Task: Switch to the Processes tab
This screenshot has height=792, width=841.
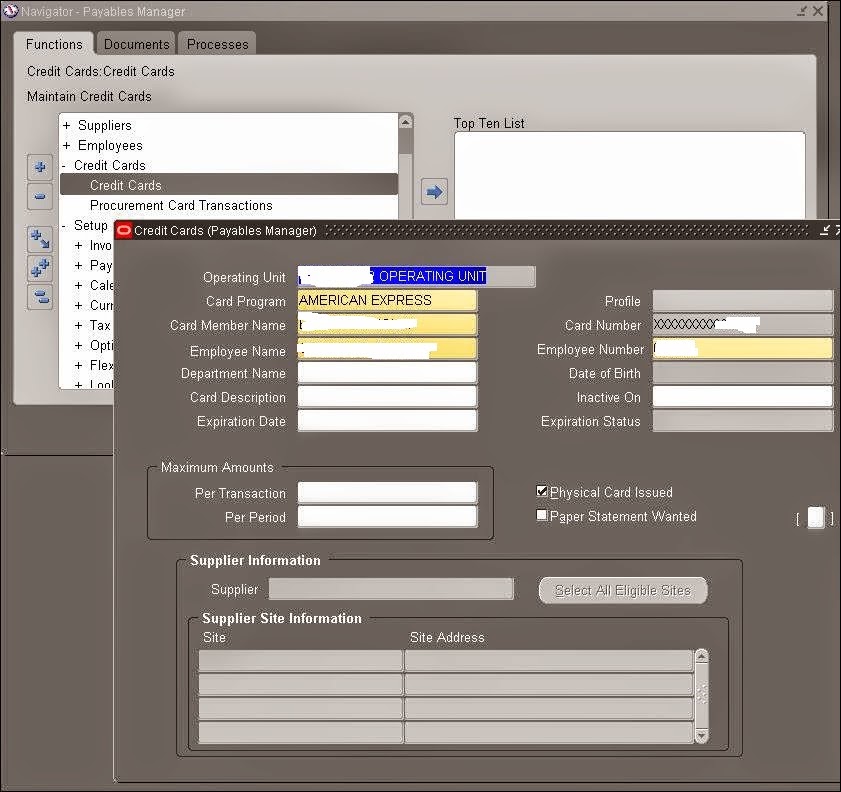Action: 217,43
